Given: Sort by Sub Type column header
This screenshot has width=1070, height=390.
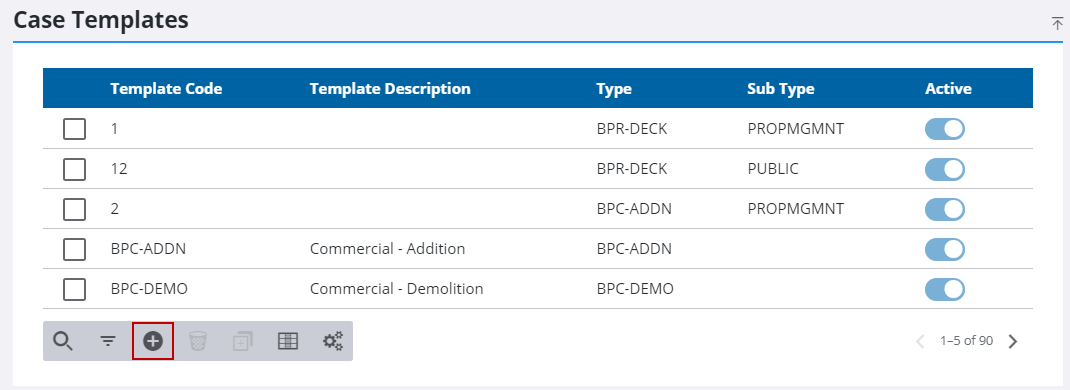Looking at the screenshot, I should [x=781, y=89].
